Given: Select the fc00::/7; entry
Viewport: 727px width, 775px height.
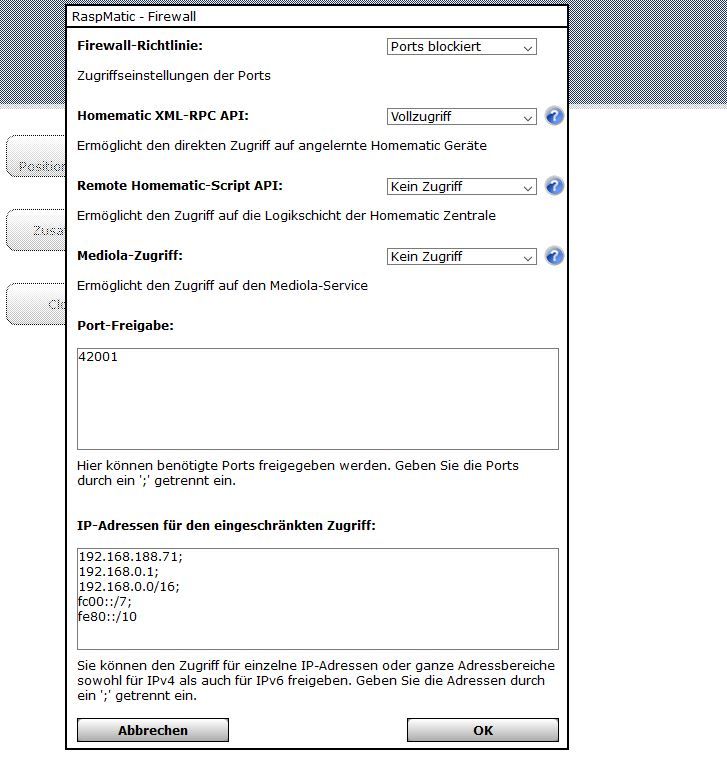Looking at the screenshot, I should tap(105, 602).
